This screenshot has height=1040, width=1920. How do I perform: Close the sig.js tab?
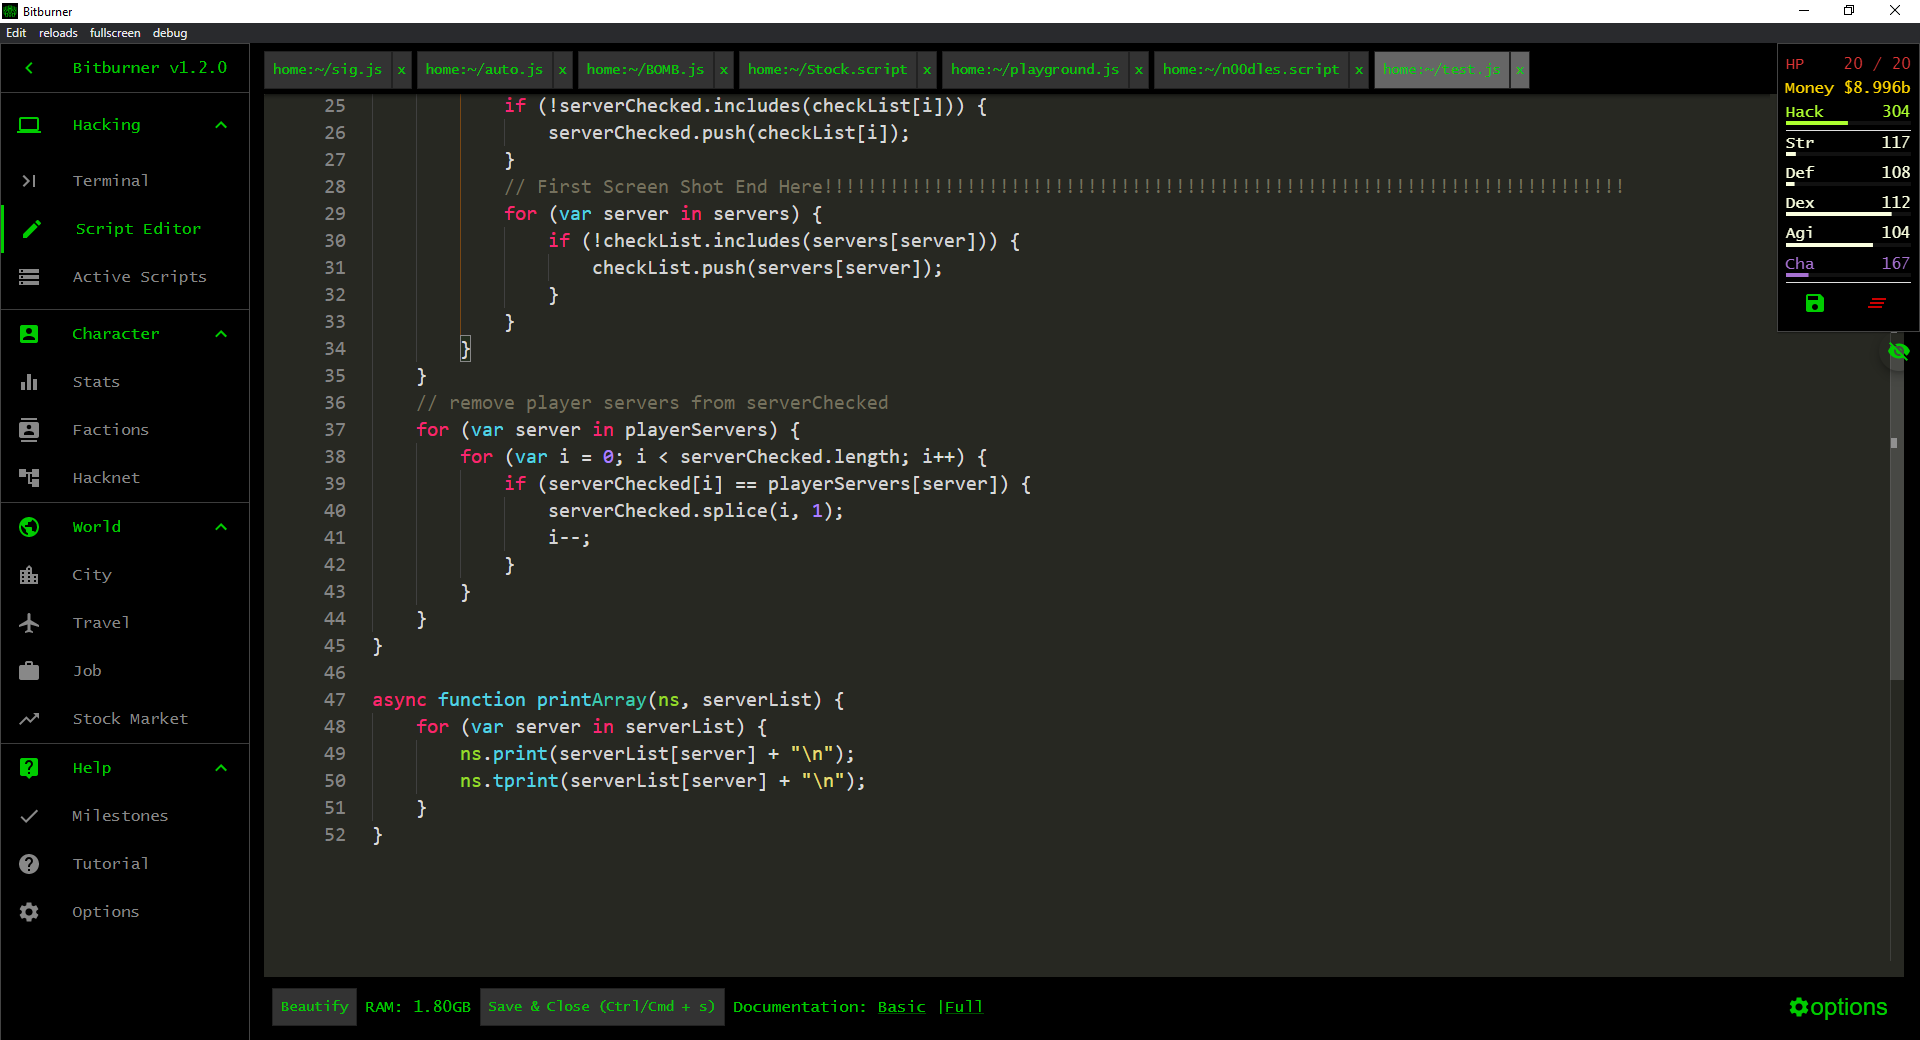point(401,70)
